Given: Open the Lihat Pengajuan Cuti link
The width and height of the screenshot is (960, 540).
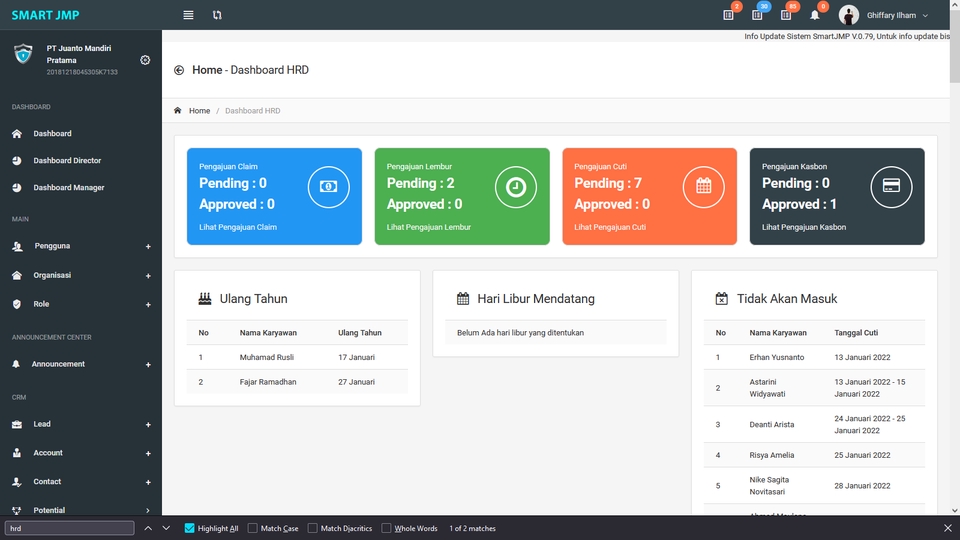Looking at the screenshot, I should point(610,227).
